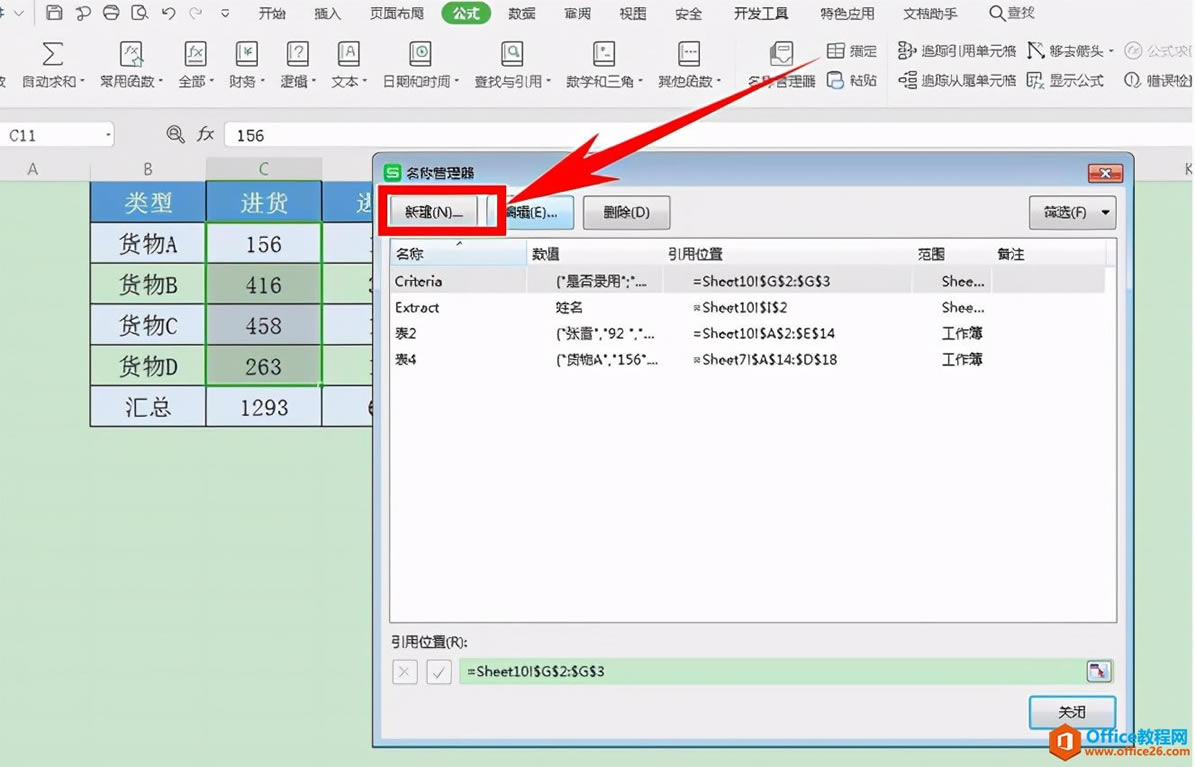
Task: Select the 表4 name row
Action: click(748, 359)
